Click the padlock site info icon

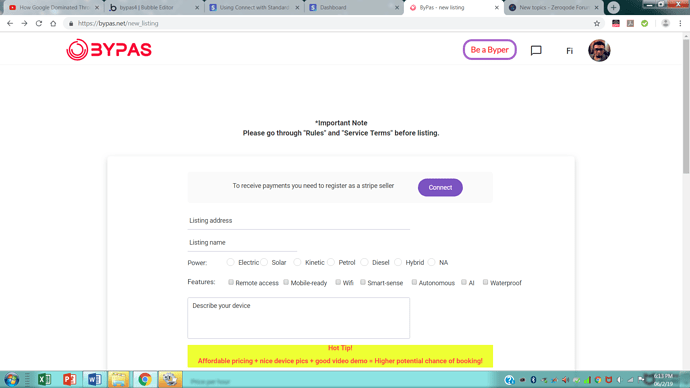[x=71, y=23]
